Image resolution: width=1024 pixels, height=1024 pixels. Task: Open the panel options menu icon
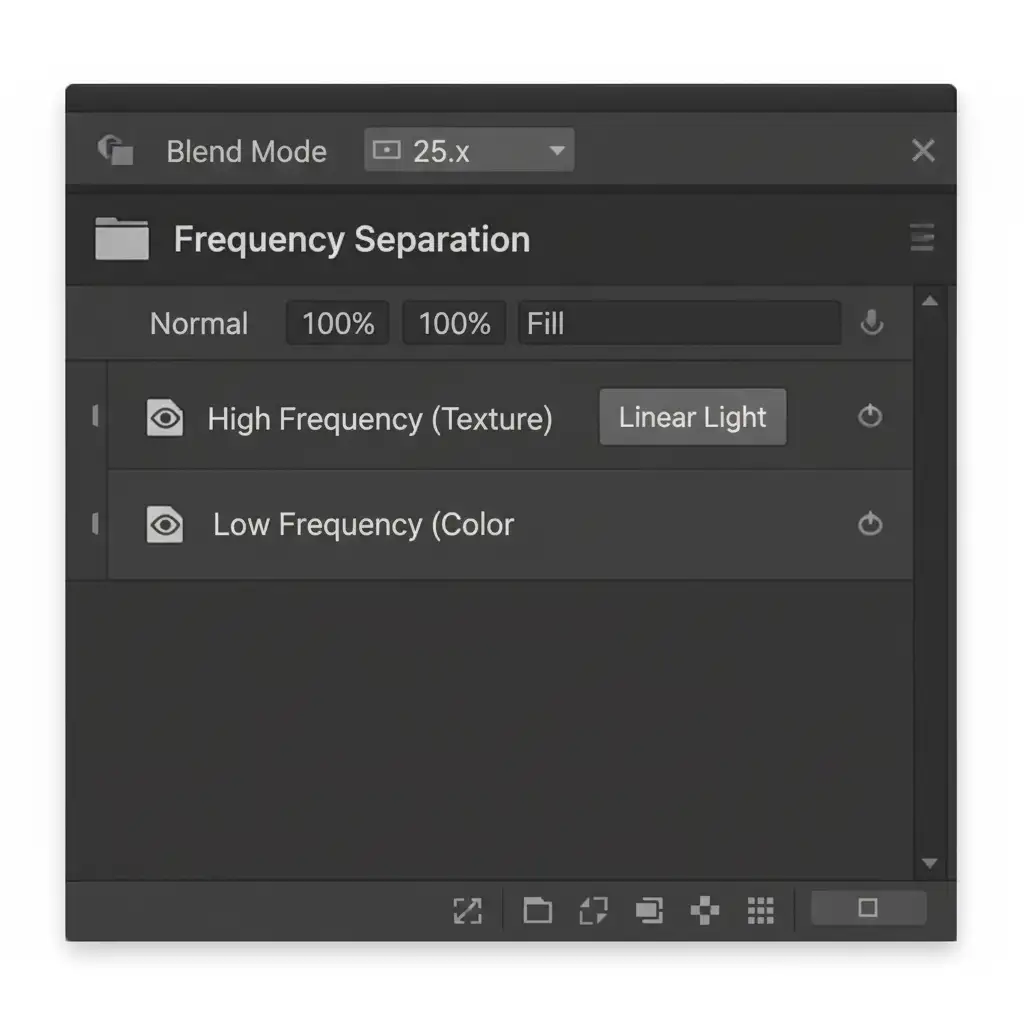coord(922,239)
